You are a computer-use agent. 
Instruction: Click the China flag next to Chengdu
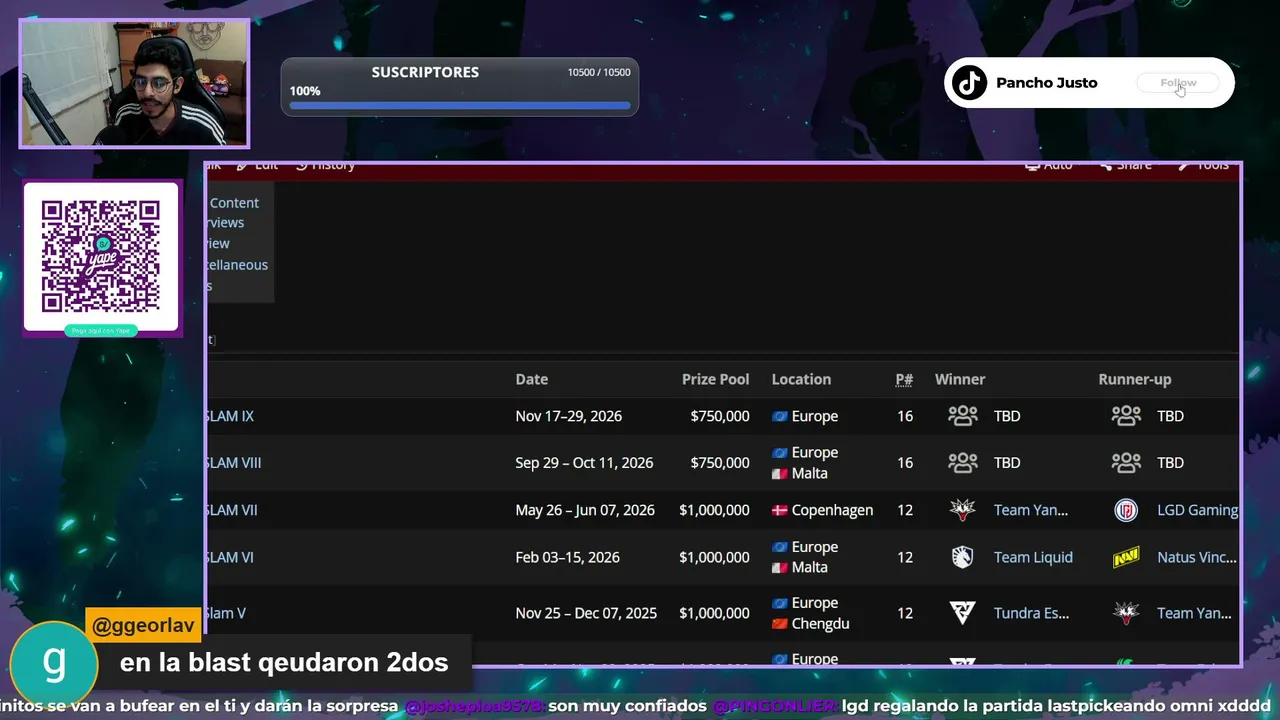780,624
